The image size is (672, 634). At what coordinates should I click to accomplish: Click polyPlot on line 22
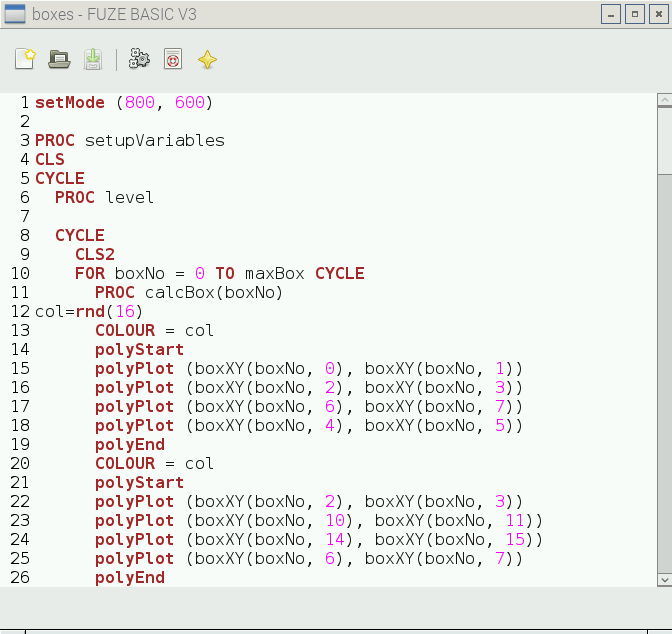coord(135,502)
